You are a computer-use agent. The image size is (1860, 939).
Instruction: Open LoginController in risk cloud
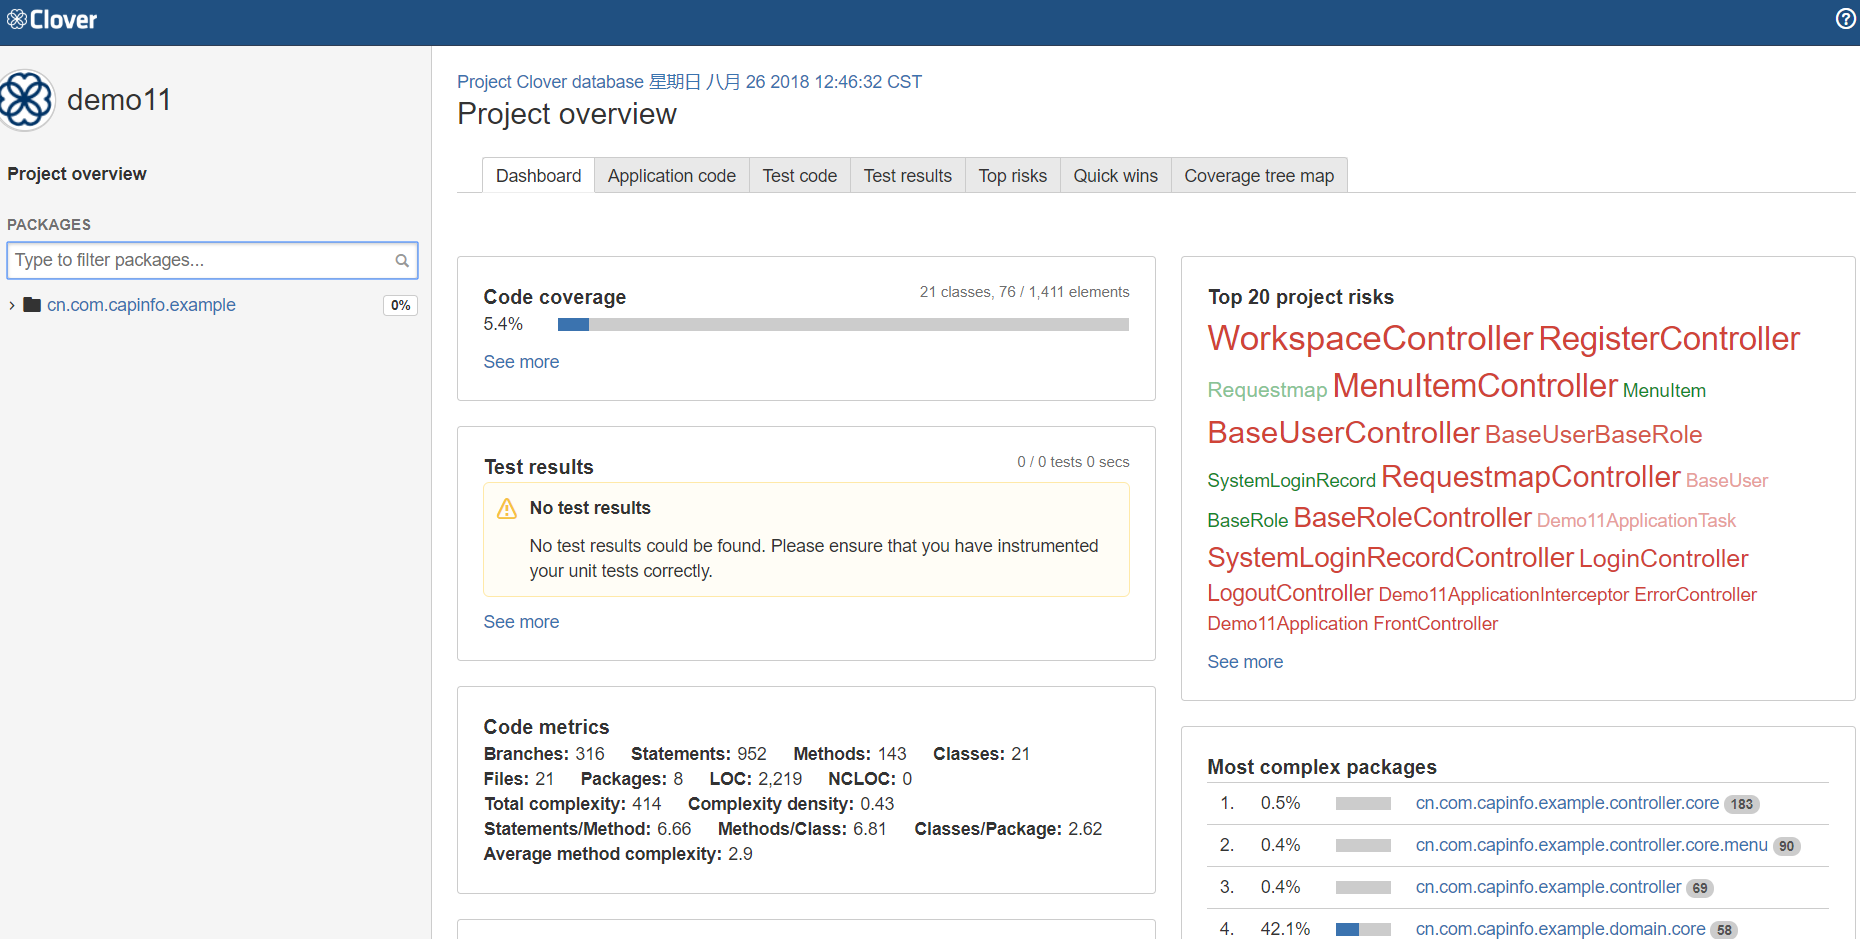pyautogui.click(x=1663, y=559)
